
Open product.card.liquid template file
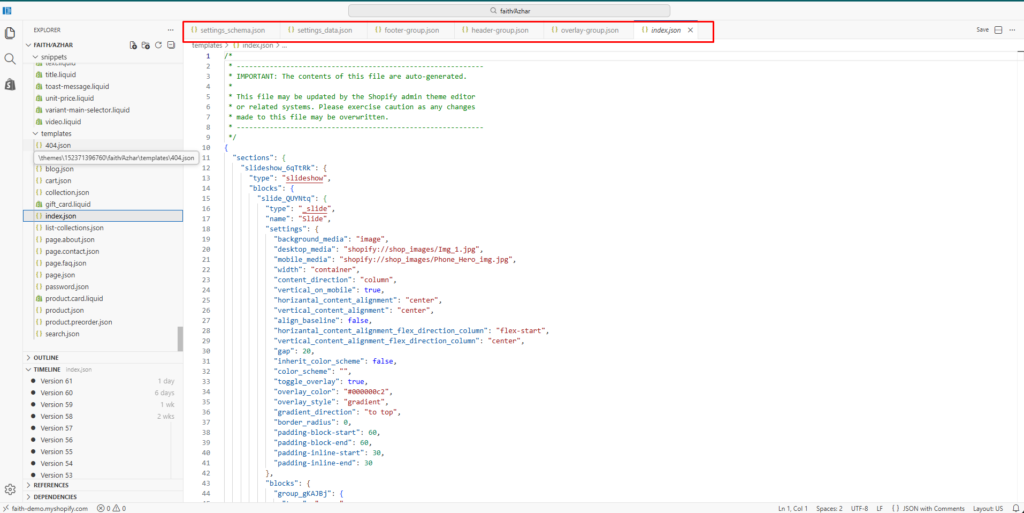tap(74, 298)
